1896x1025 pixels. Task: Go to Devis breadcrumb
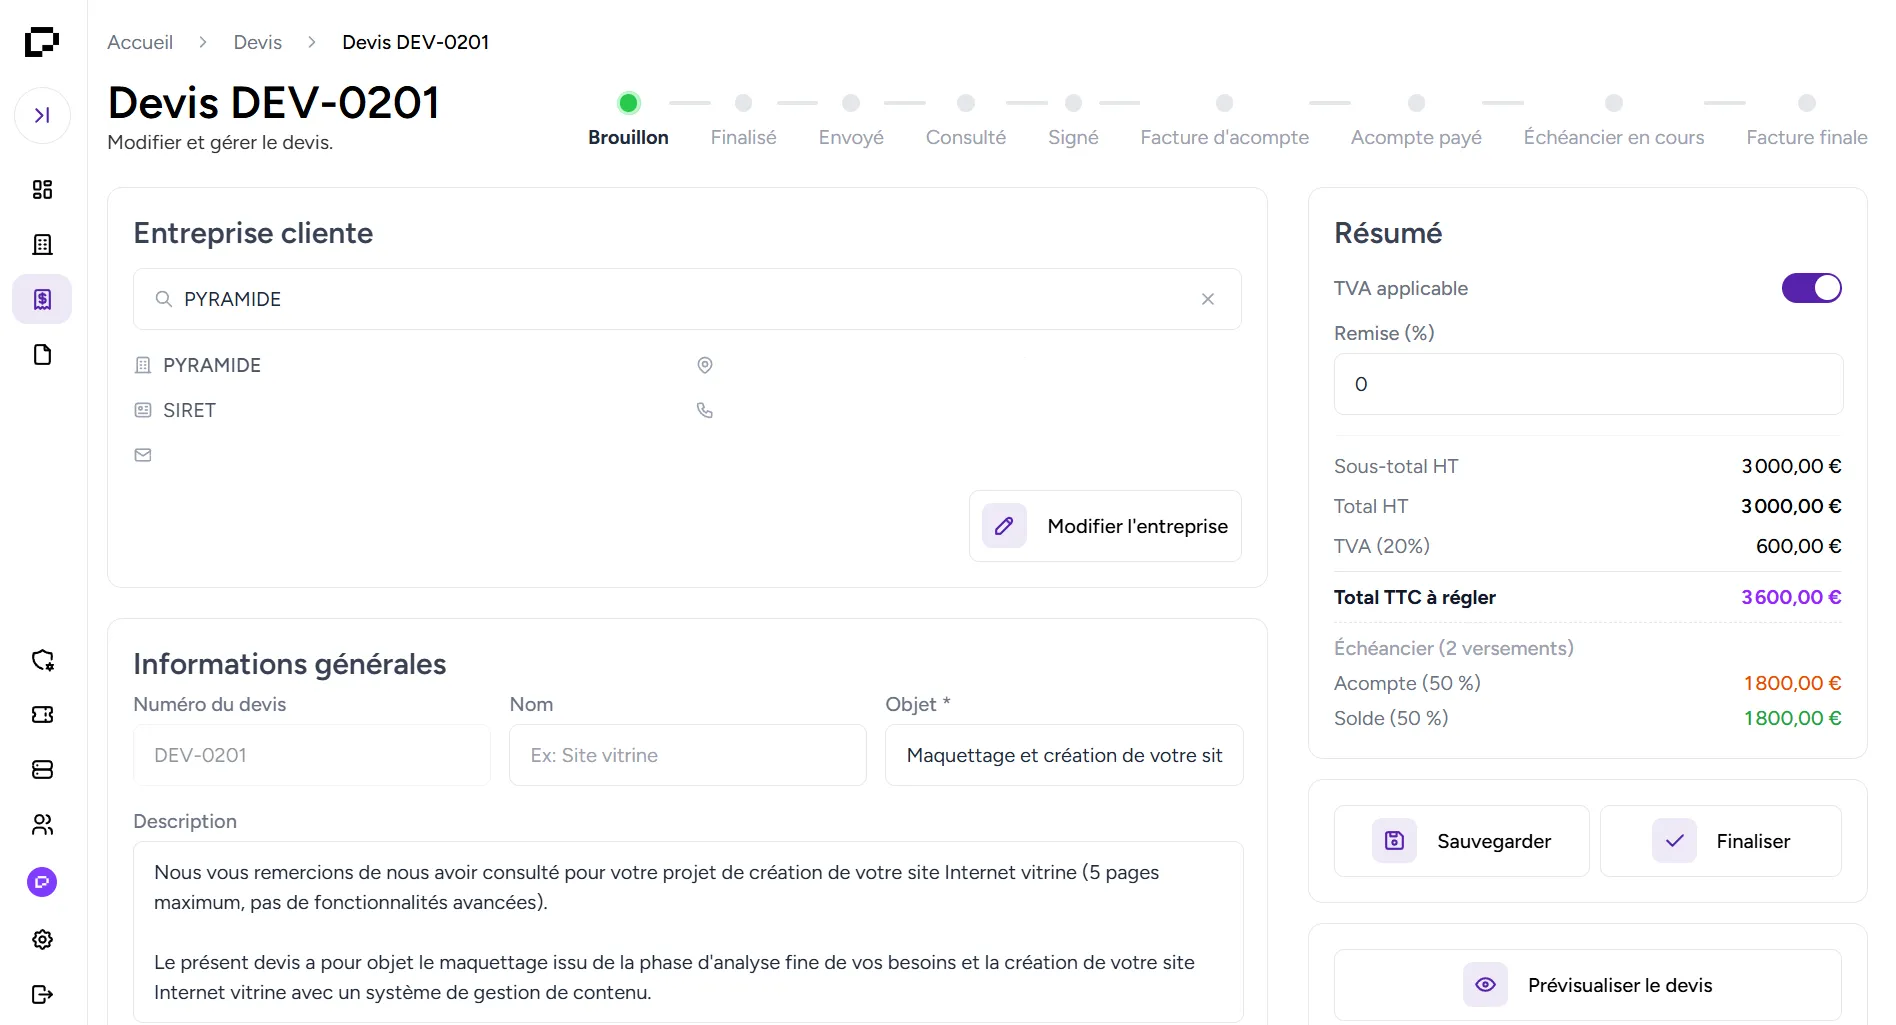pos(258,42)
